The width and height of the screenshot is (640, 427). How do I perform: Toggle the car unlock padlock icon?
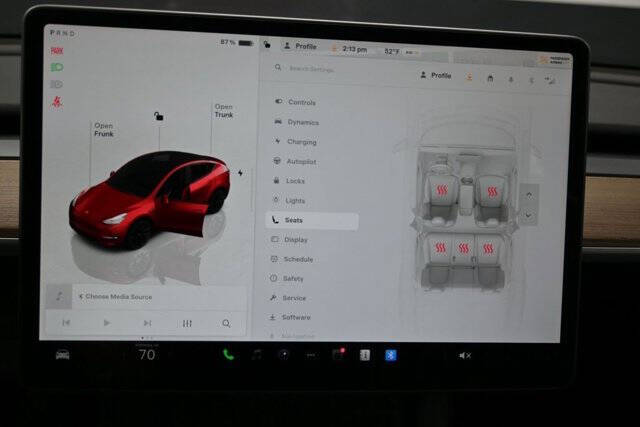(x=158, y=116)
